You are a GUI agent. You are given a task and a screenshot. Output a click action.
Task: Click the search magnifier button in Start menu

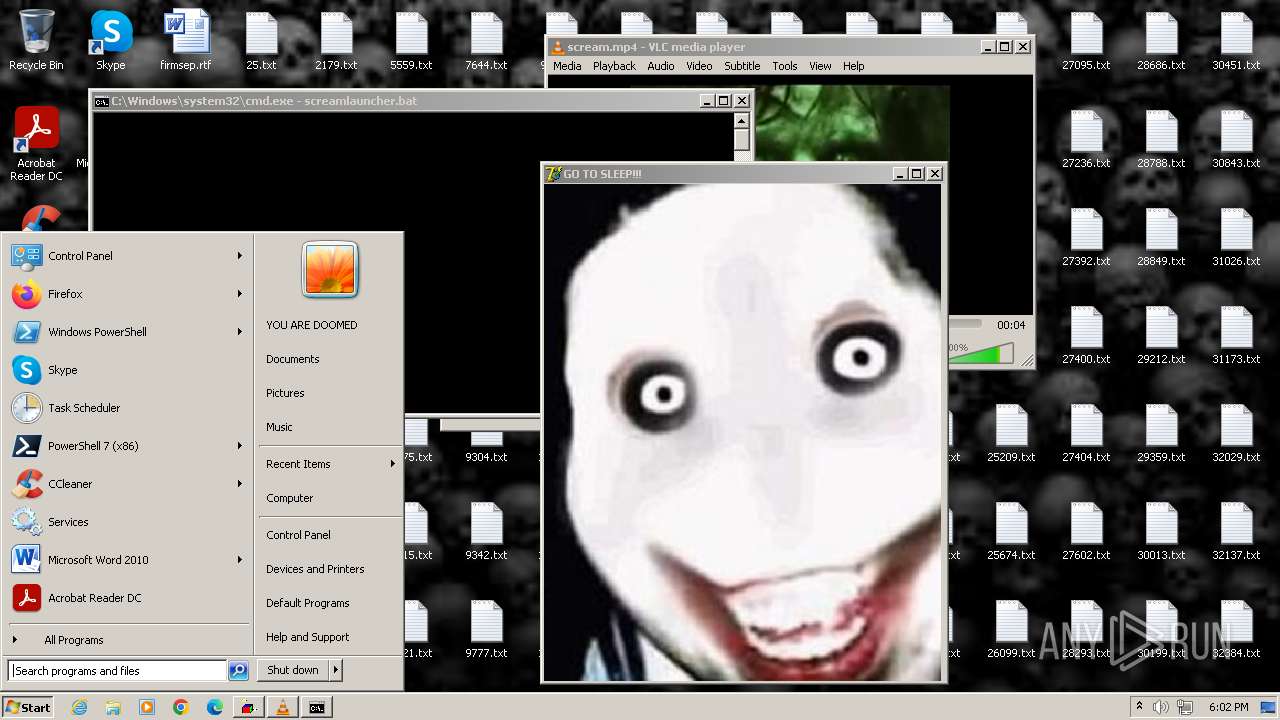(238, 671)
